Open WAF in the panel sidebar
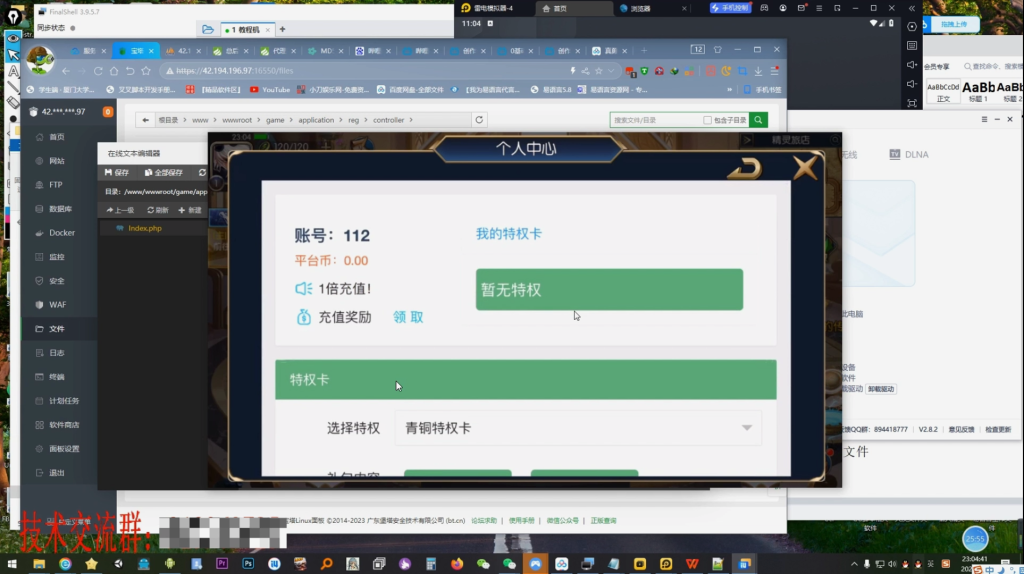This screenshot has height=574, width=1024. coord(57,304)
